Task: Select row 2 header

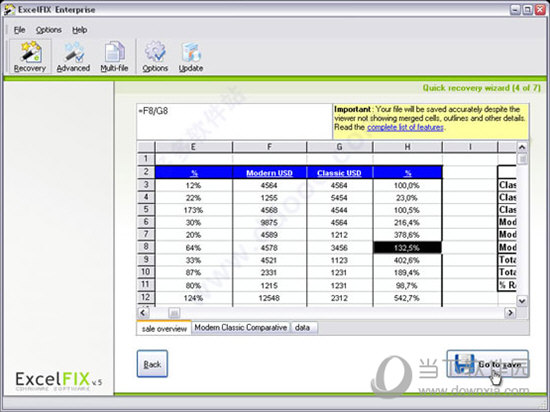Action: click(146, 172)
